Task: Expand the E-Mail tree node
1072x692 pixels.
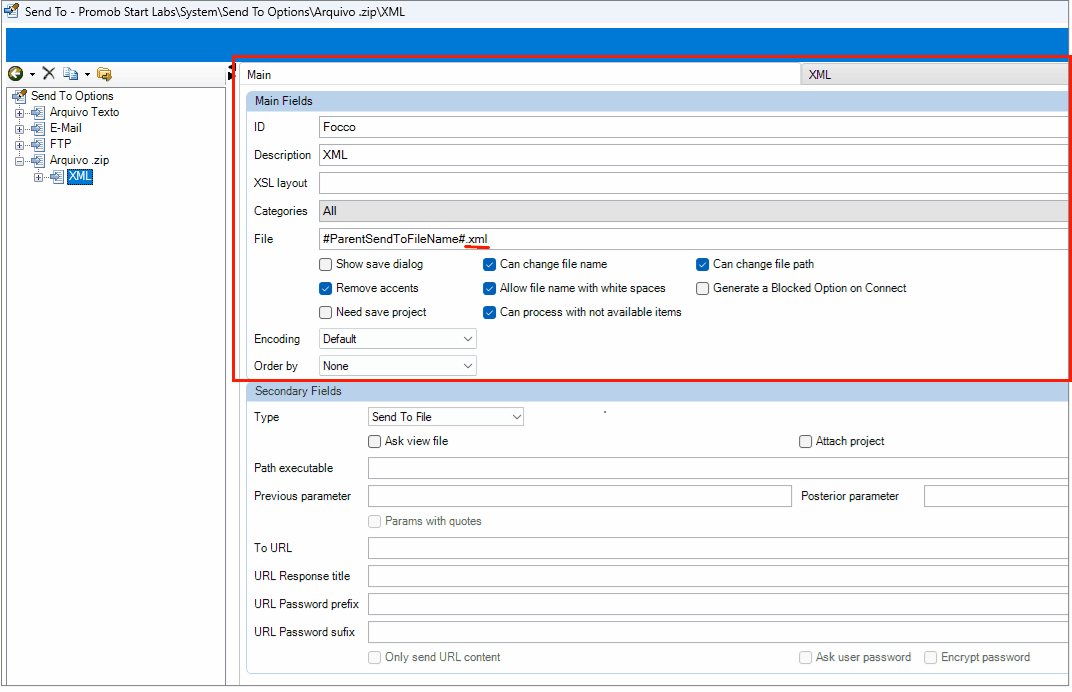Action: click(19, 129)
